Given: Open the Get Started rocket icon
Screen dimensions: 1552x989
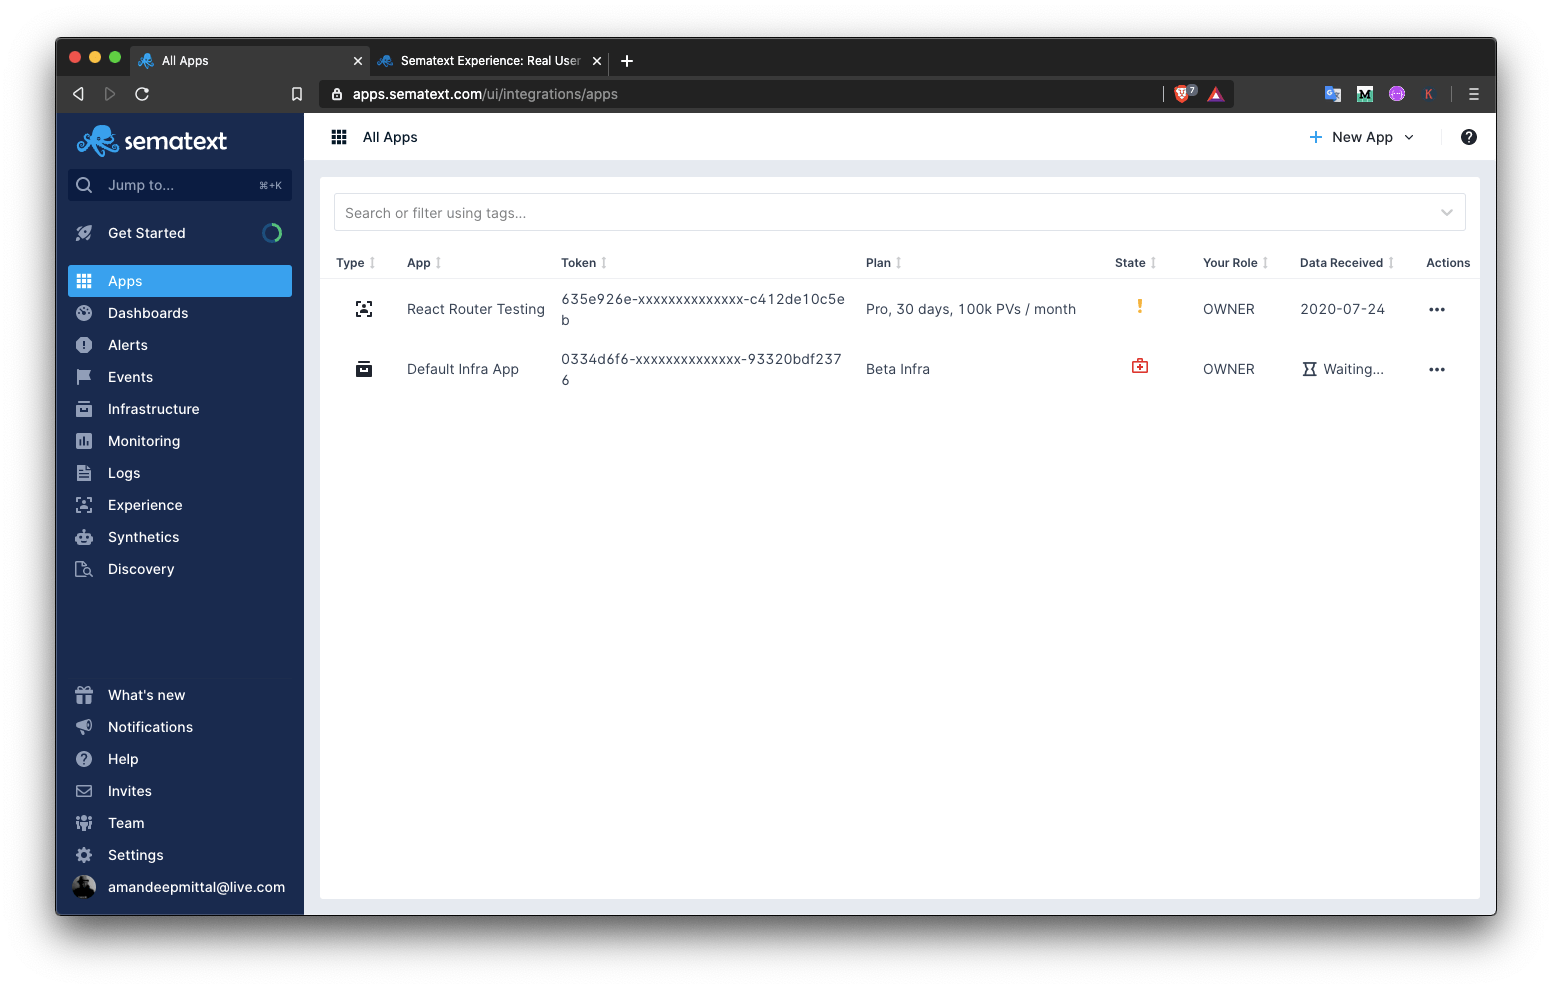Looking at the screenshot, I should [x=84, y=233].
